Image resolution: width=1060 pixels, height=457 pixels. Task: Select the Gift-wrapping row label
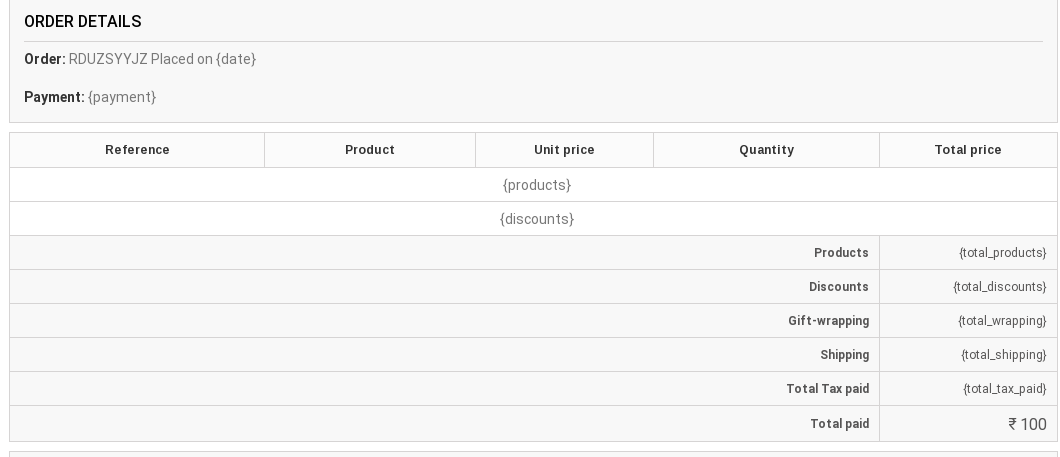(x=828, y=321)
